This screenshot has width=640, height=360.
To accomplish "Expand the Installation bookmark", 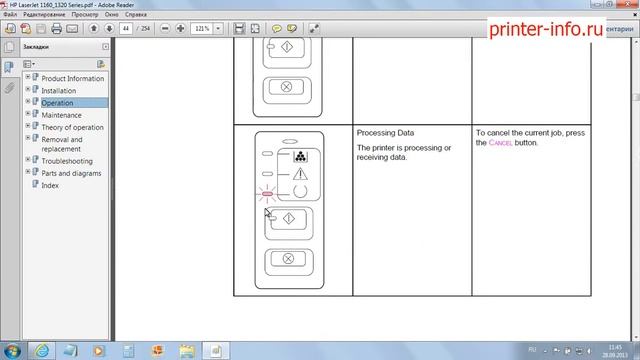I will pos(28,89).
